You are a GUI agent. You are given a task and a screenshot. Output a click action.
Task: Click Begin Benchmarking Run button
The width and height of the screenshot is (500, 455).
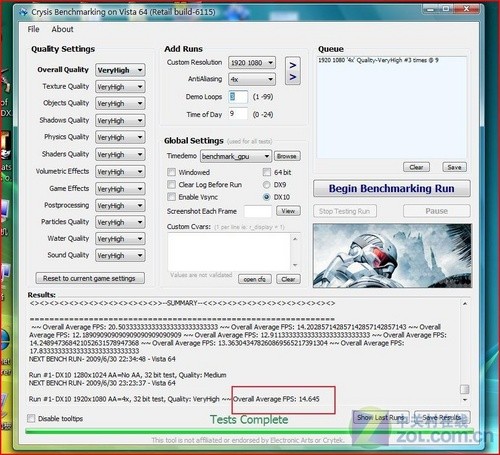[392, 189]
